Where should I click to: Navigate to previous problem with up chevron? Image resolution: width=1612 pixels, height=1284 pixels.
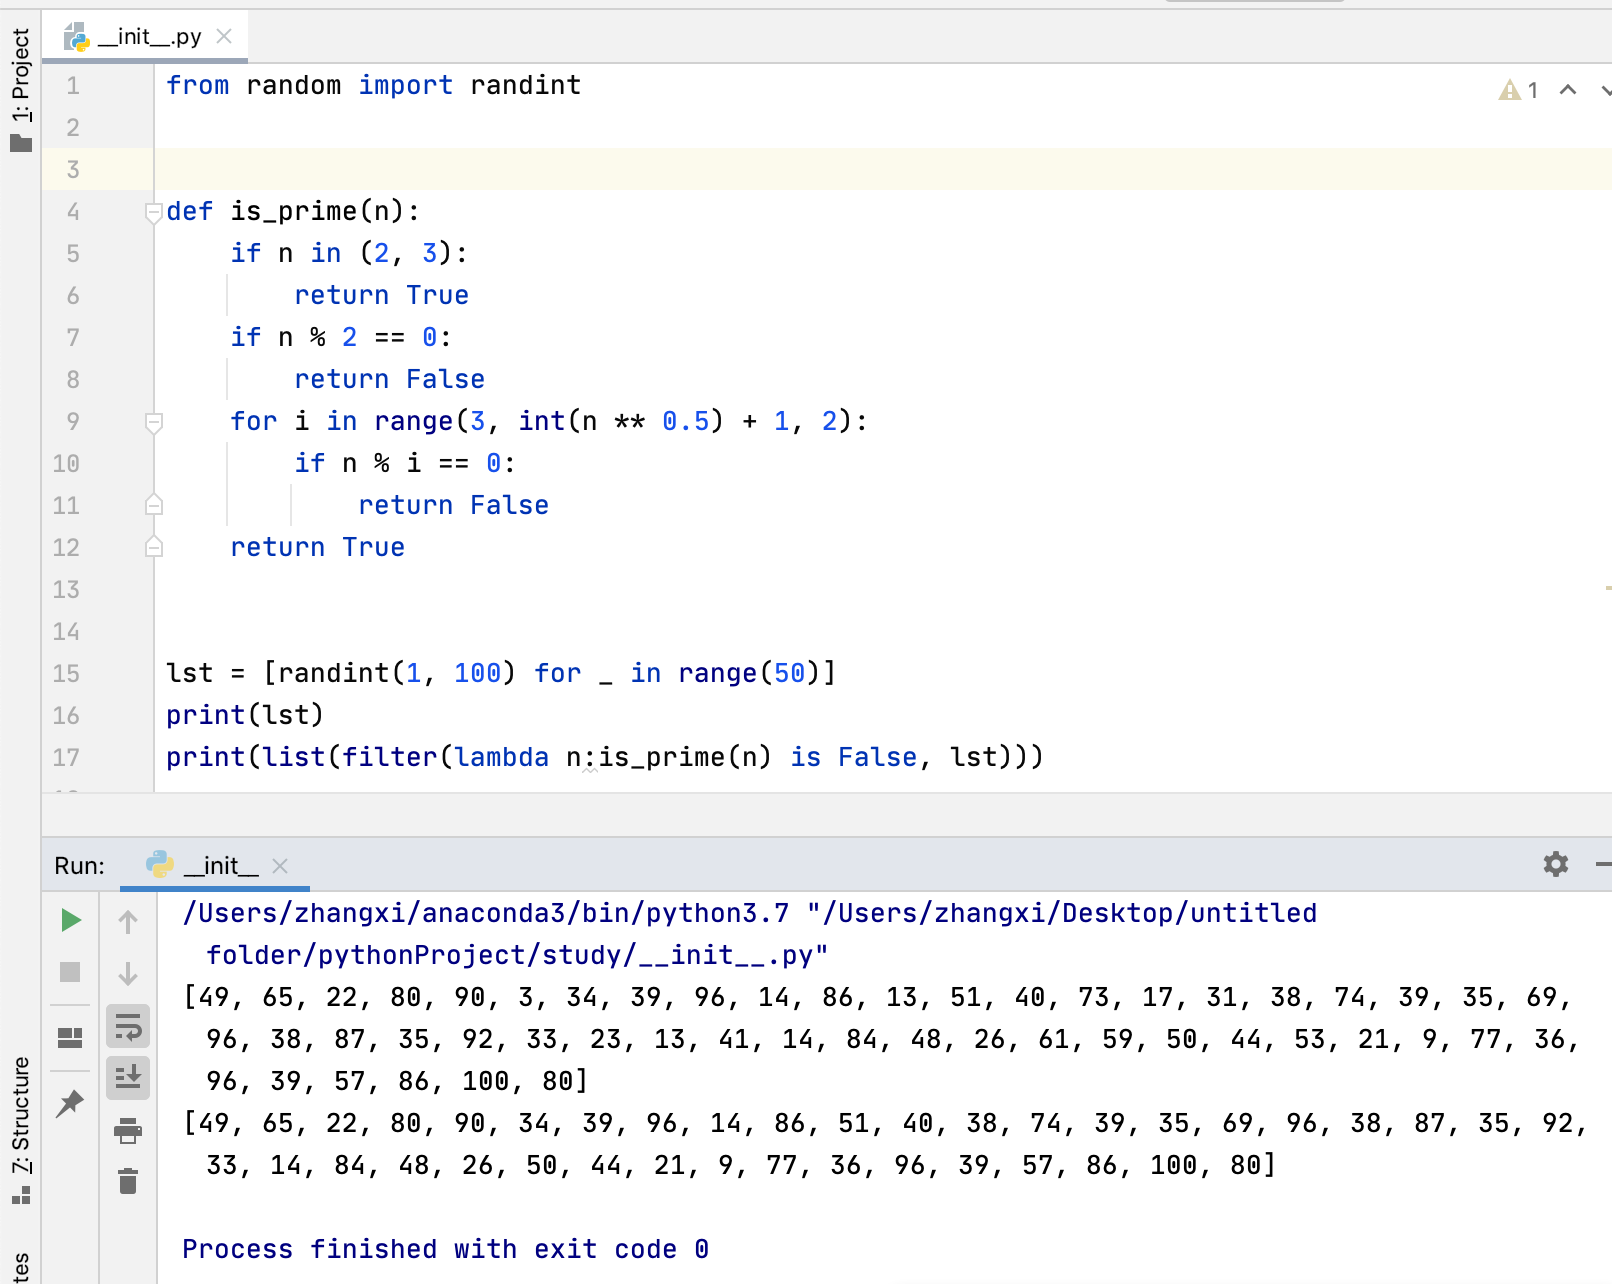[1566, 90]
